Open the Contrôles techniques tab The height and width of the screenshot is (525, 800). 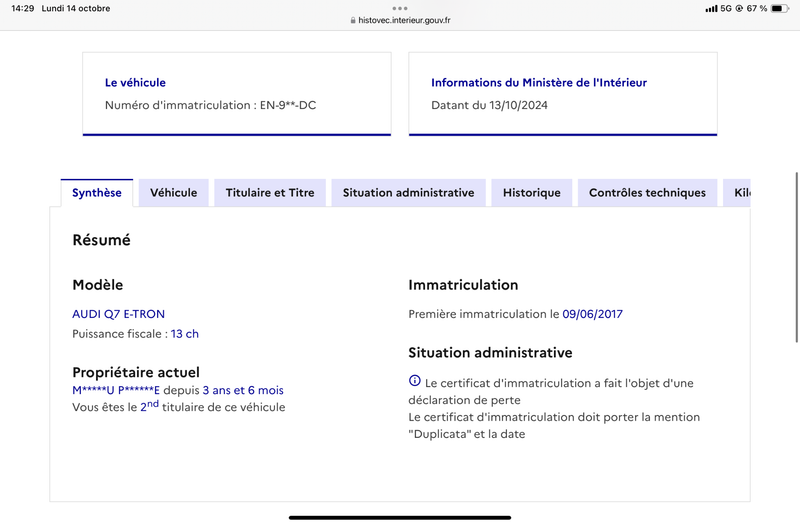point(647,193)
